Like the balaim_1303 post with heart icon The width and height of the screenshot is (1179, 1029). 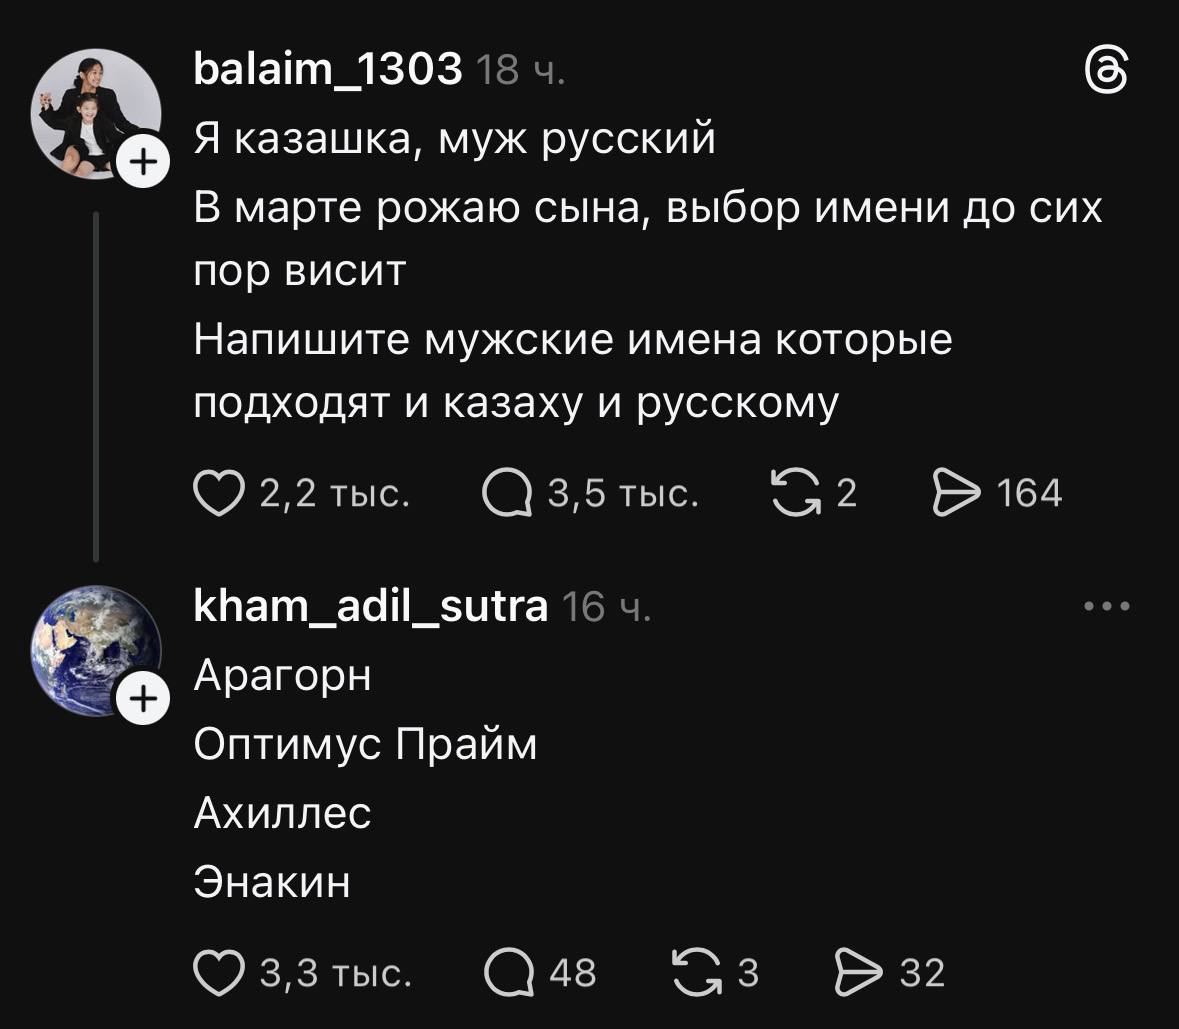(x=218, y=494)
